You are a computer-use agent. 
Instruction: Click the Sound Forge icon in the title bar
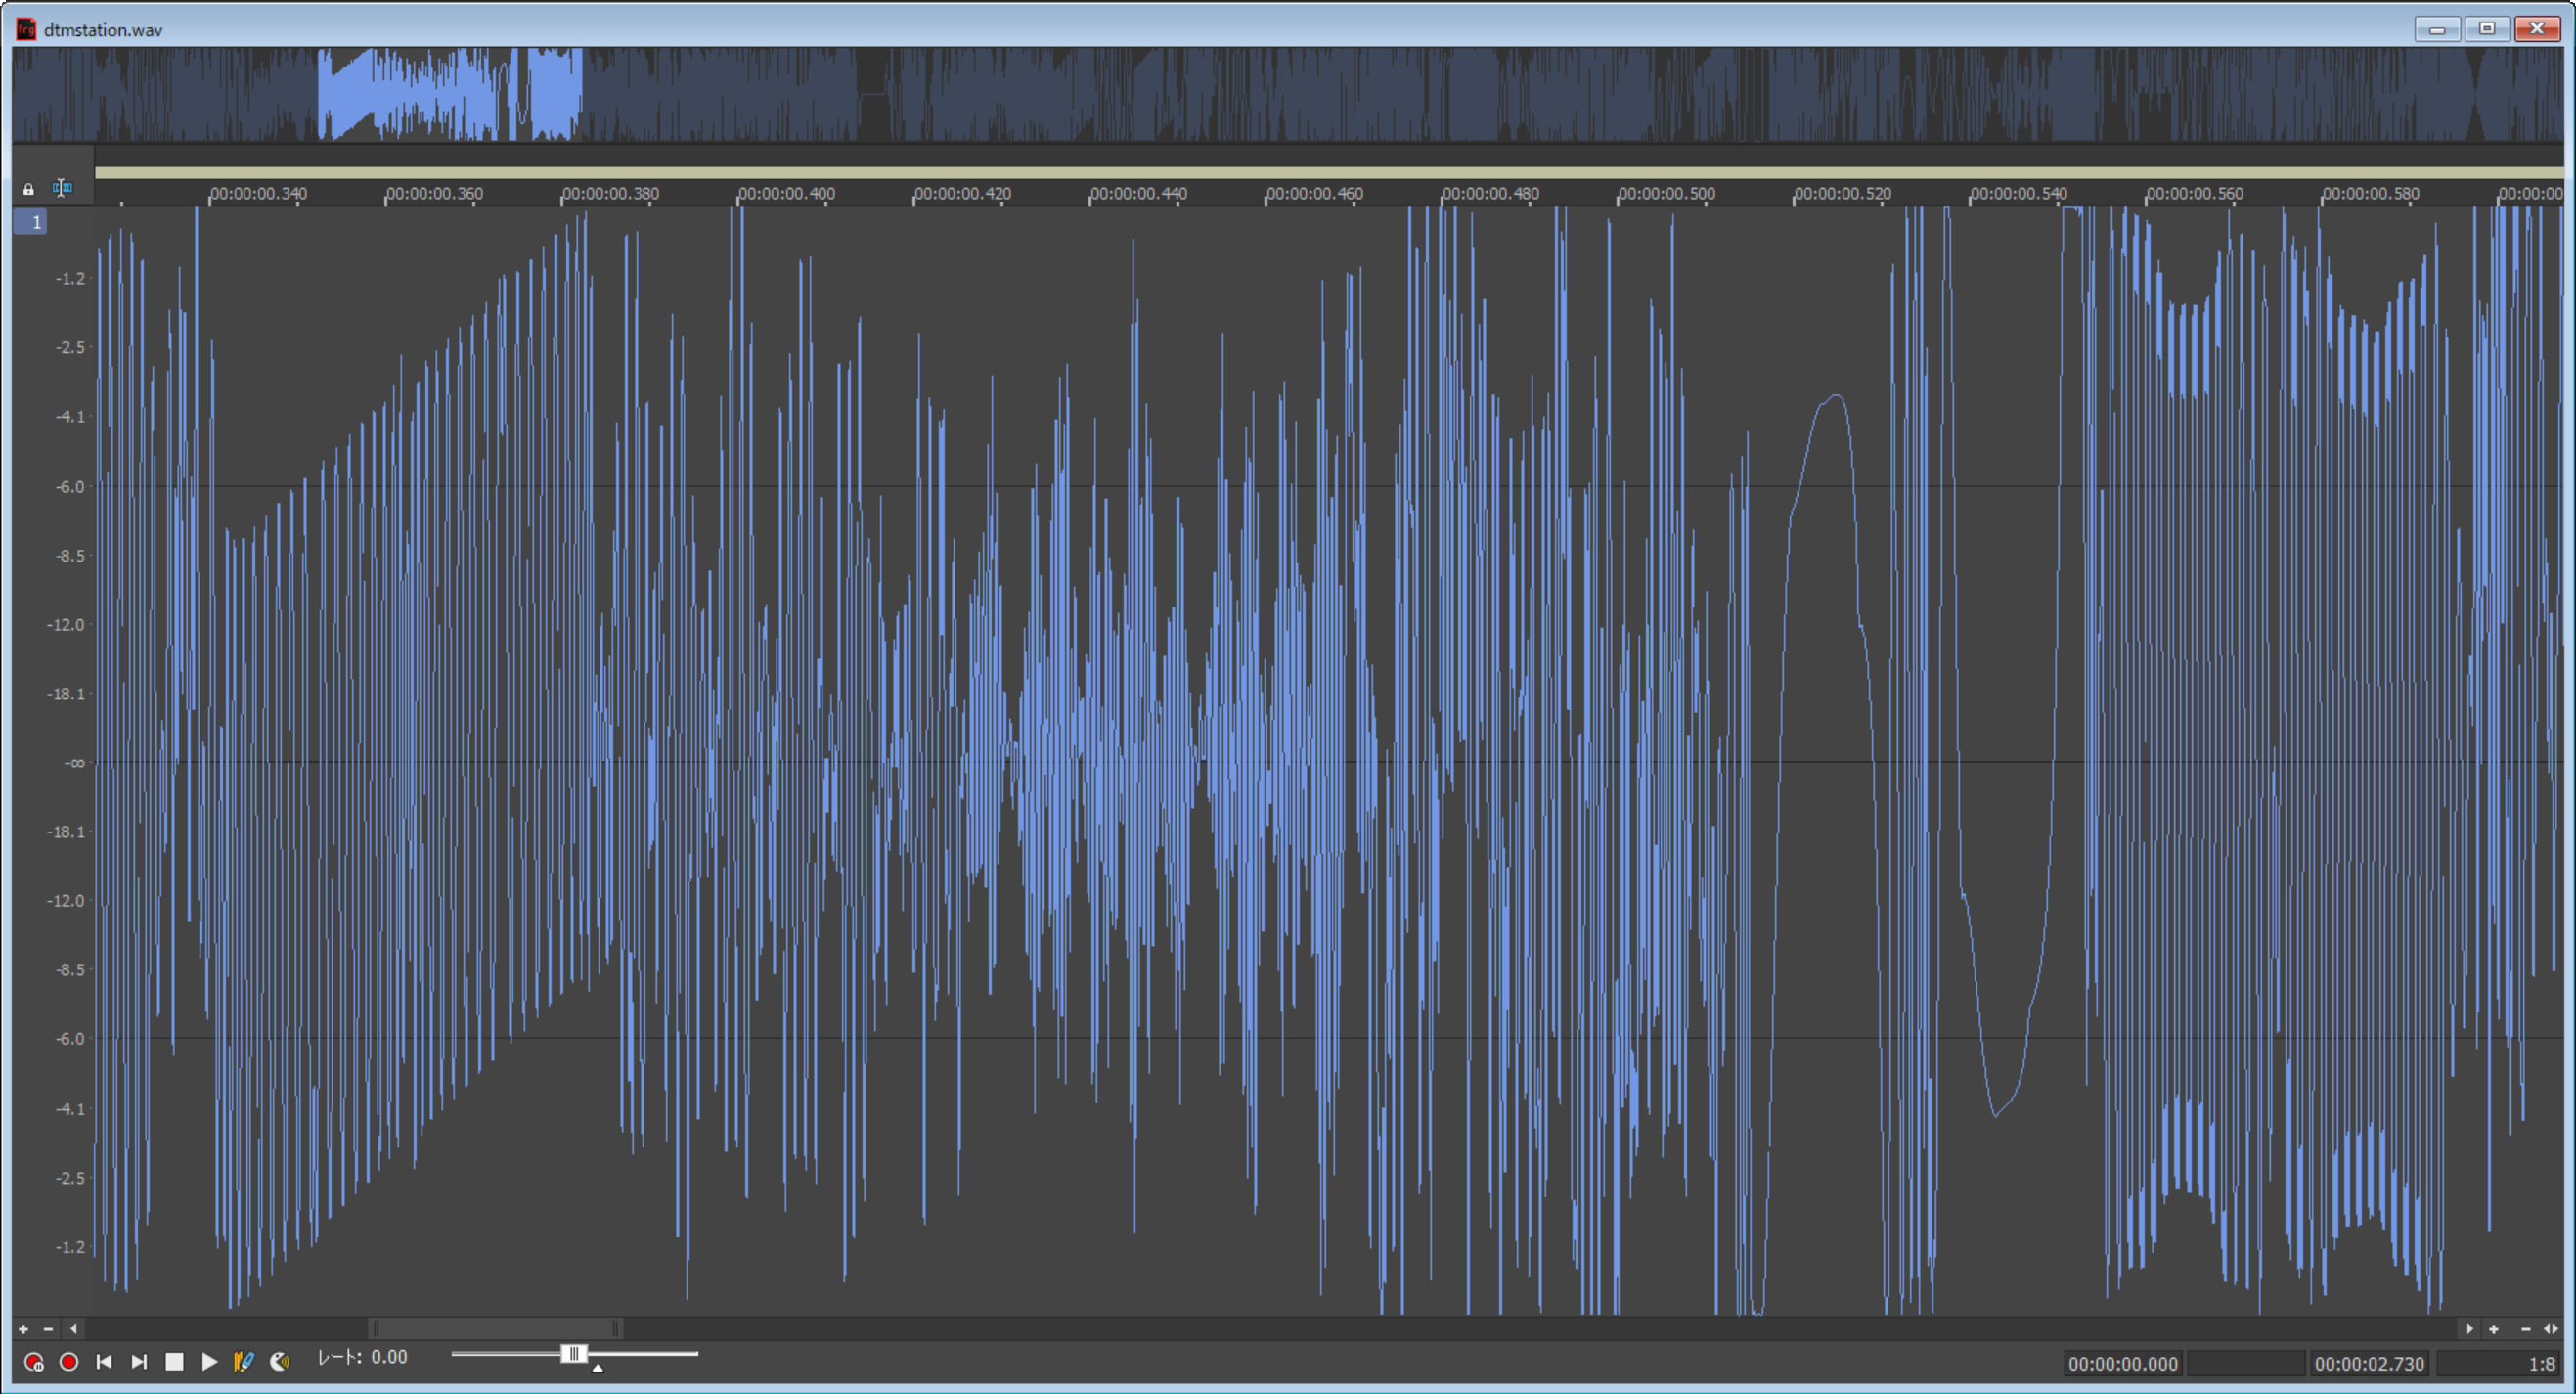click(x=26, y=29)
